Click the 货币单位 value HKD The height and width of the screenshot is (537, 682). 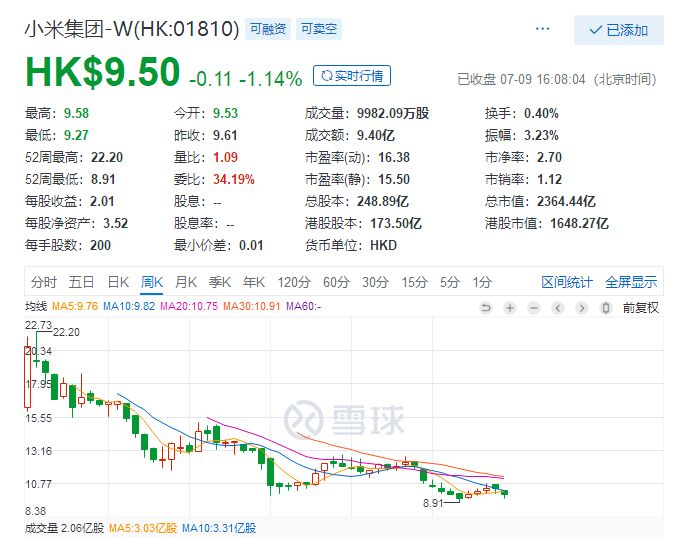(384, 245)
